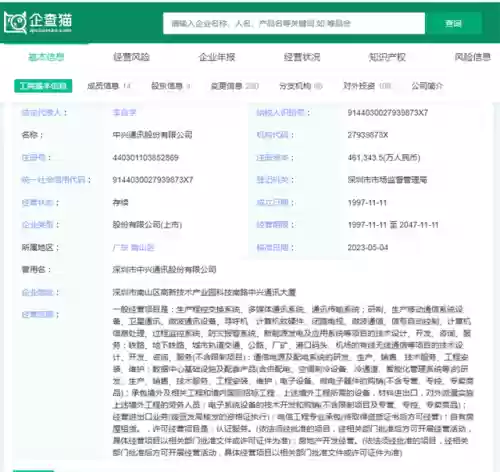The image size is (500, 472).
Task: Click approval date 2023-05-04
Action: tap(368, 247)
